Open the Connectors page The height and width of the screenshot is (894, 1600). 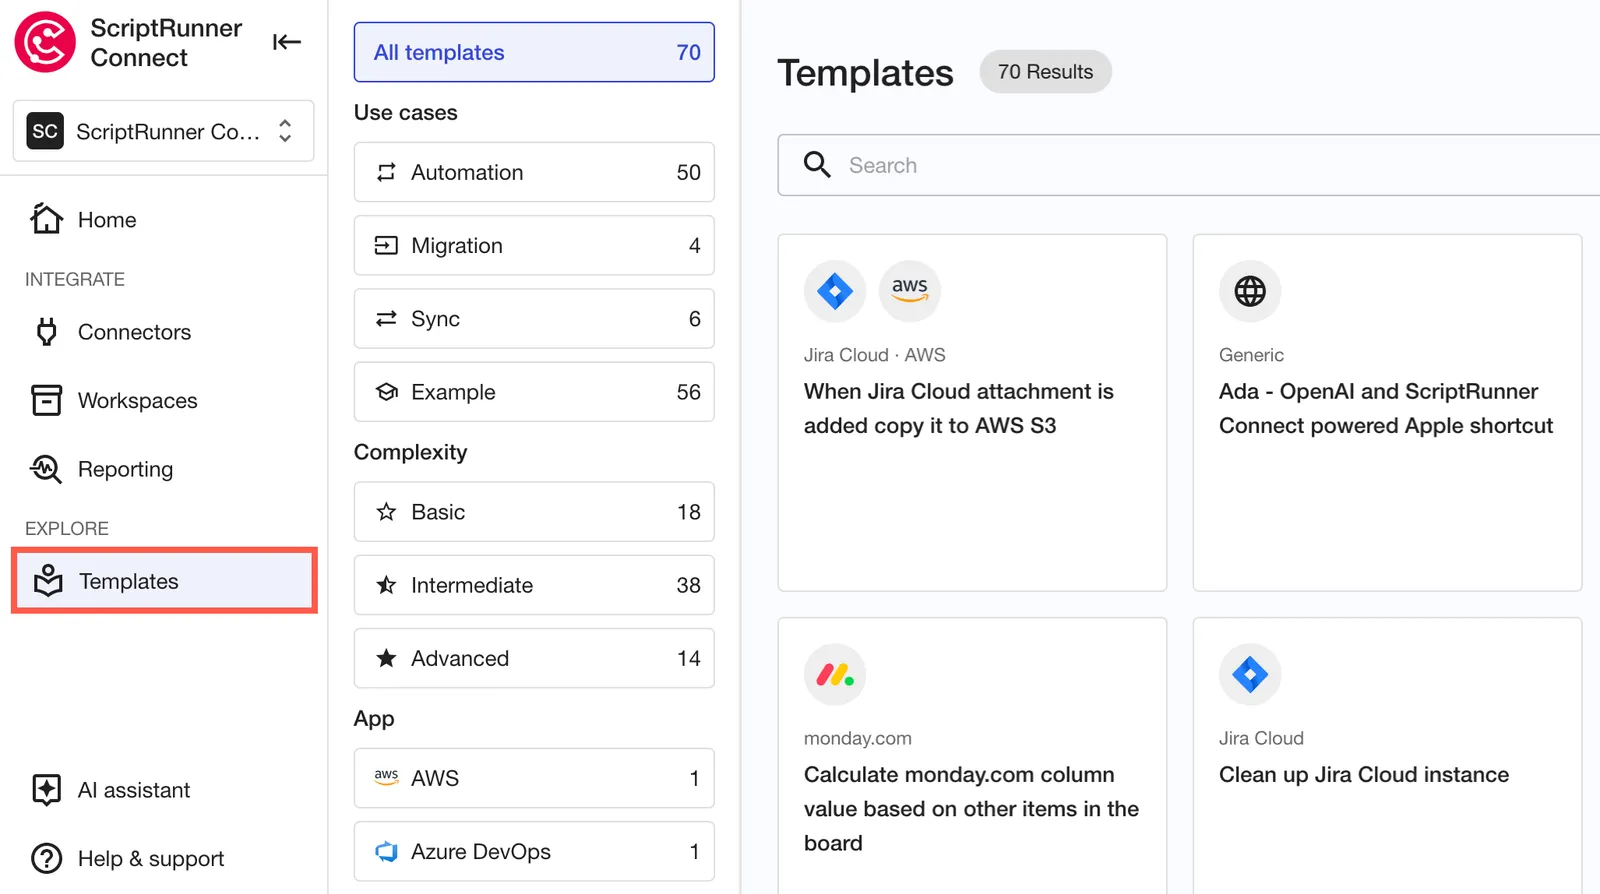pos(134,332)
